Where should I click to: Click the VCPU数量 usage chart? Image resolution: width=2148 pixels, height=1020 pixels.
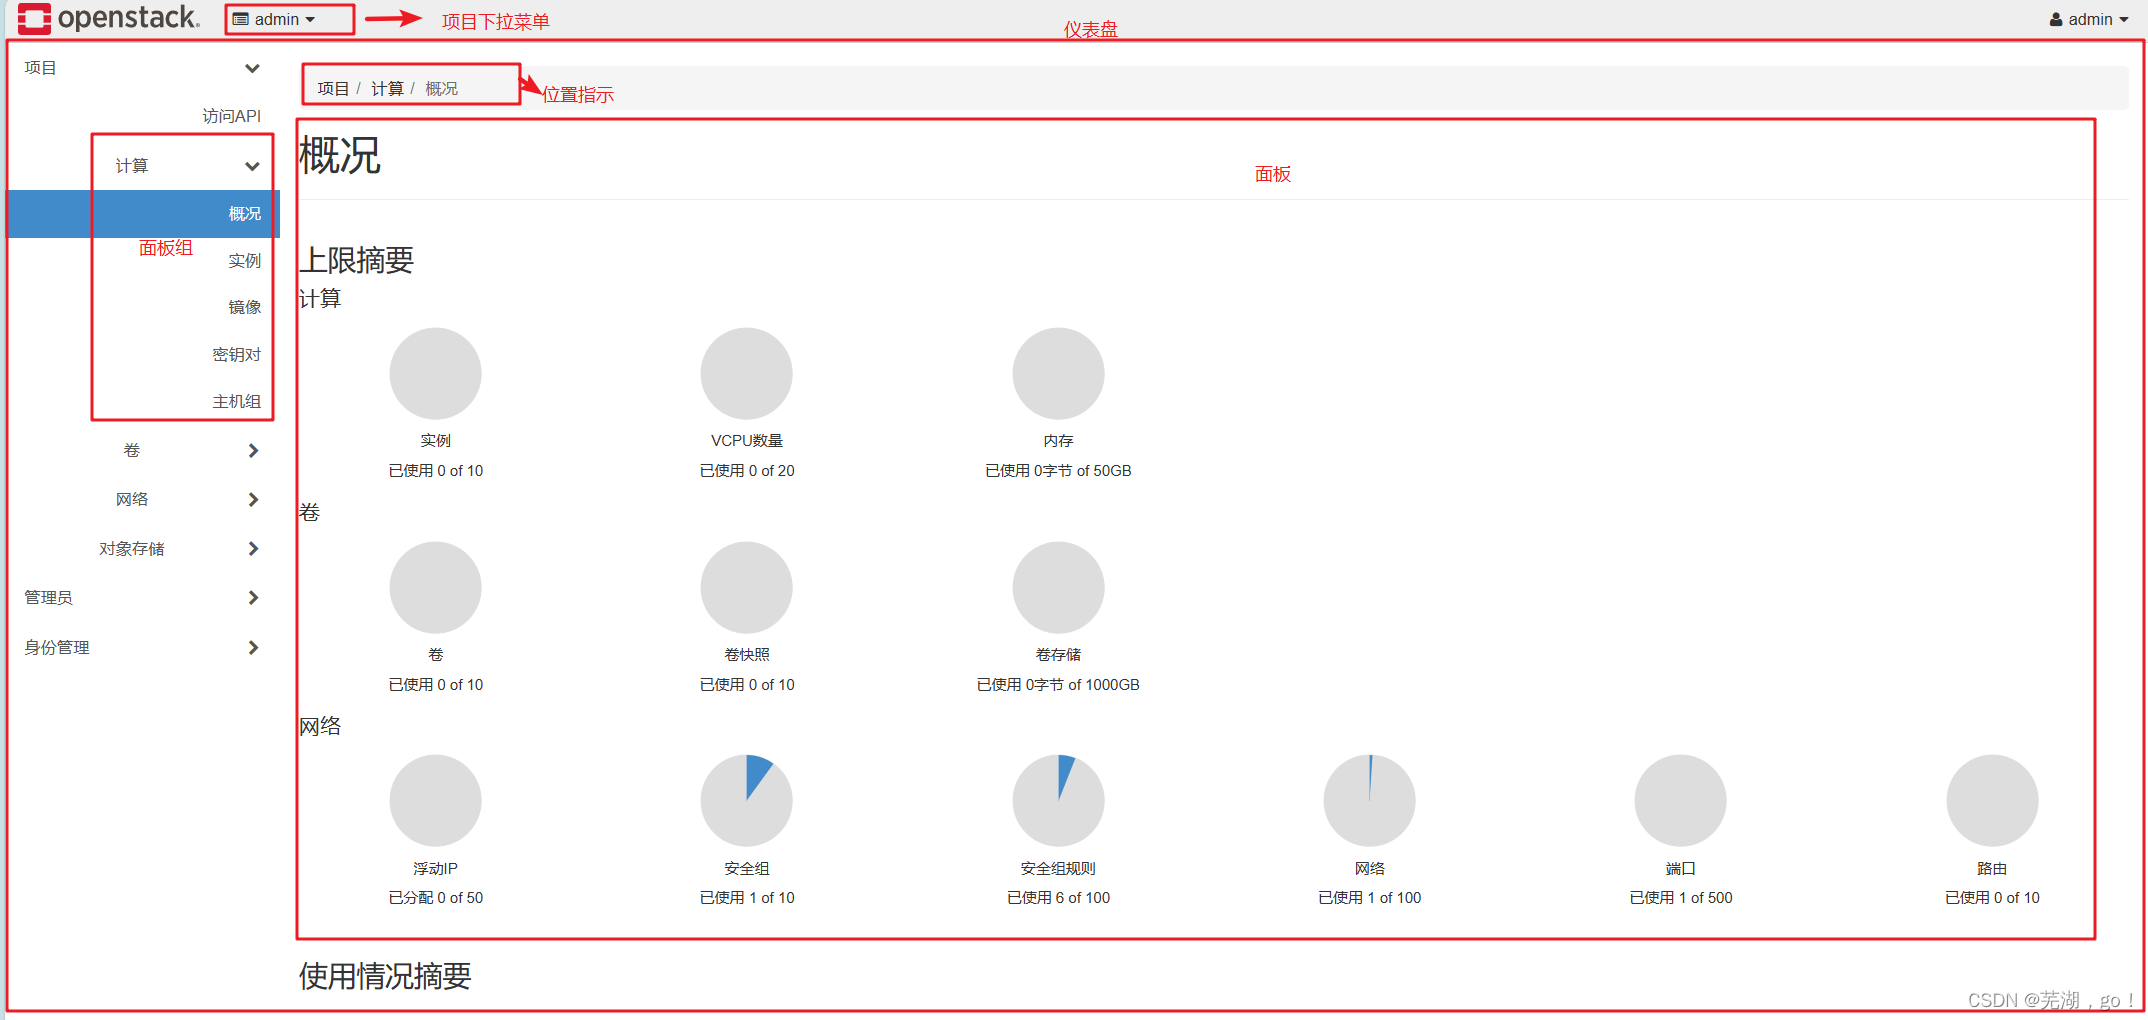(x=746, y=372)
